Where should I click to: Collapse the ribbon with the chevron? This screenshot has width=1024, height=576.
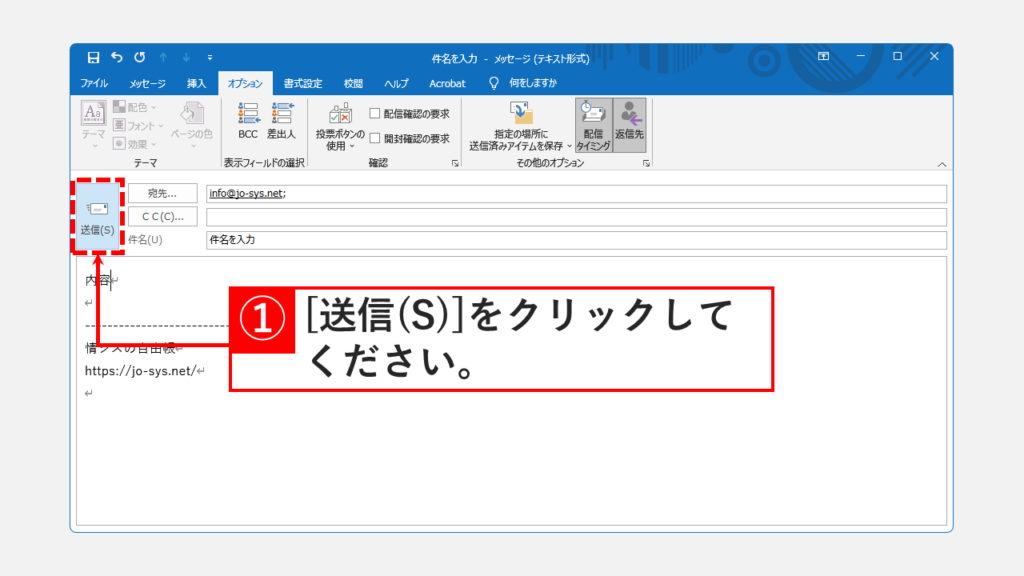[x=941, y=164]
